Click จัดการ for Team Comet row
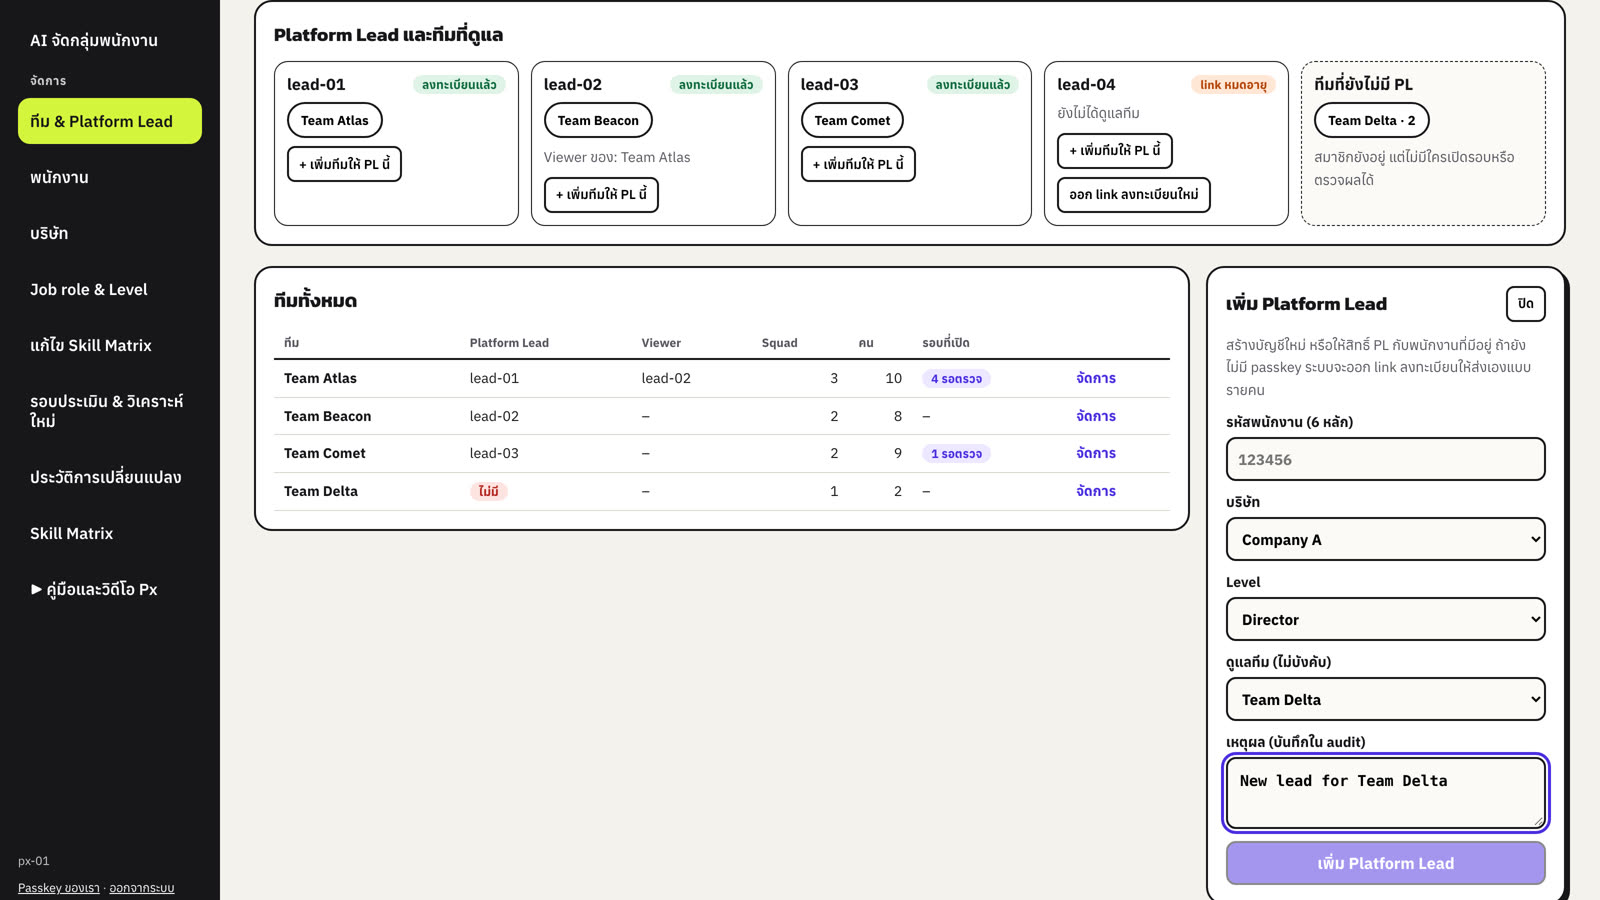Image resolution: width=1600 pixels, height=900 pixels. pyautogui.click(x=1096, y=453)
